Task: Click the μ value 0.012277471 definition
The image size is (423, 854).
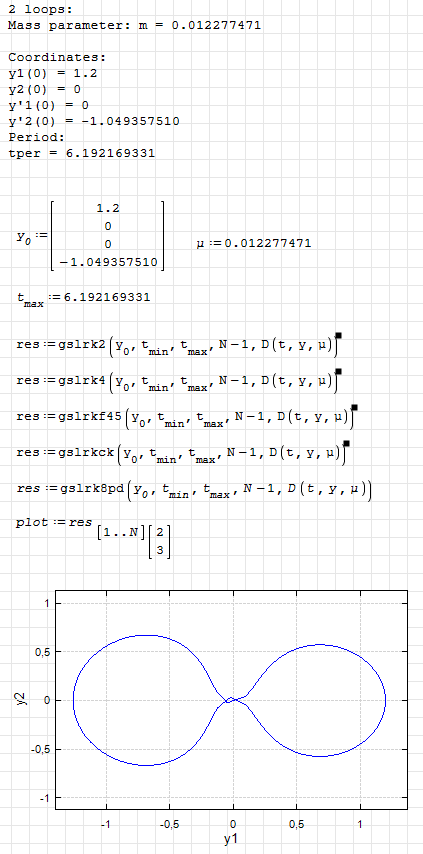Action: [x=254, y=243]
